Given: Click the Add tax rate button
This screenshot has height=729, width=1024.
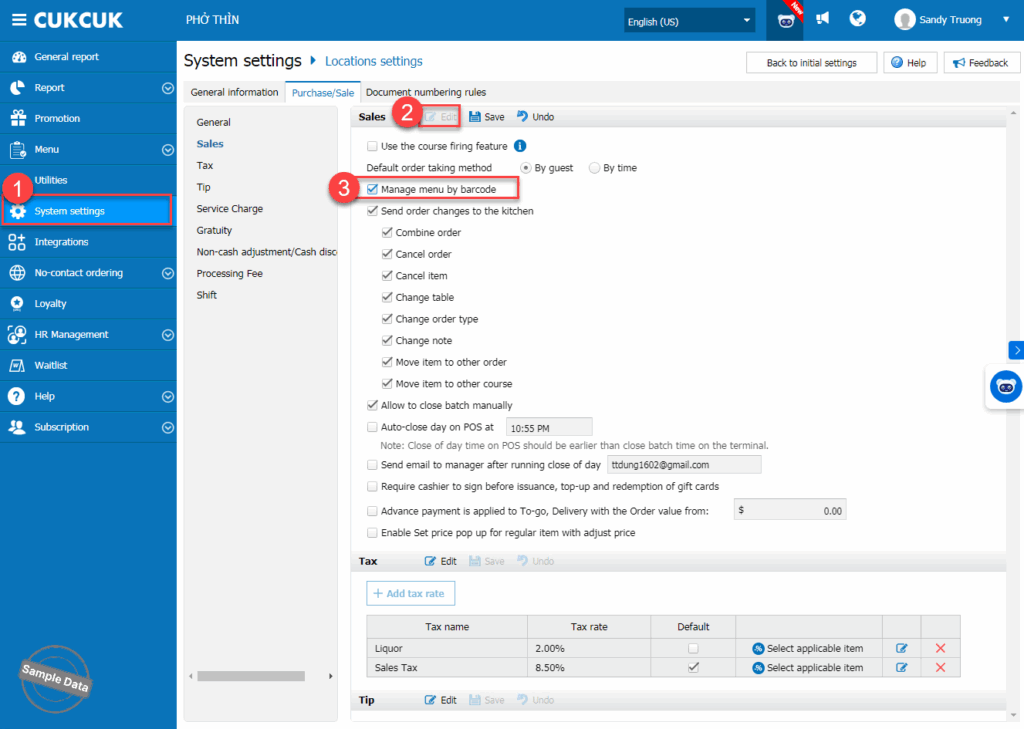Looking at the screenshot, I should (410, 593).
